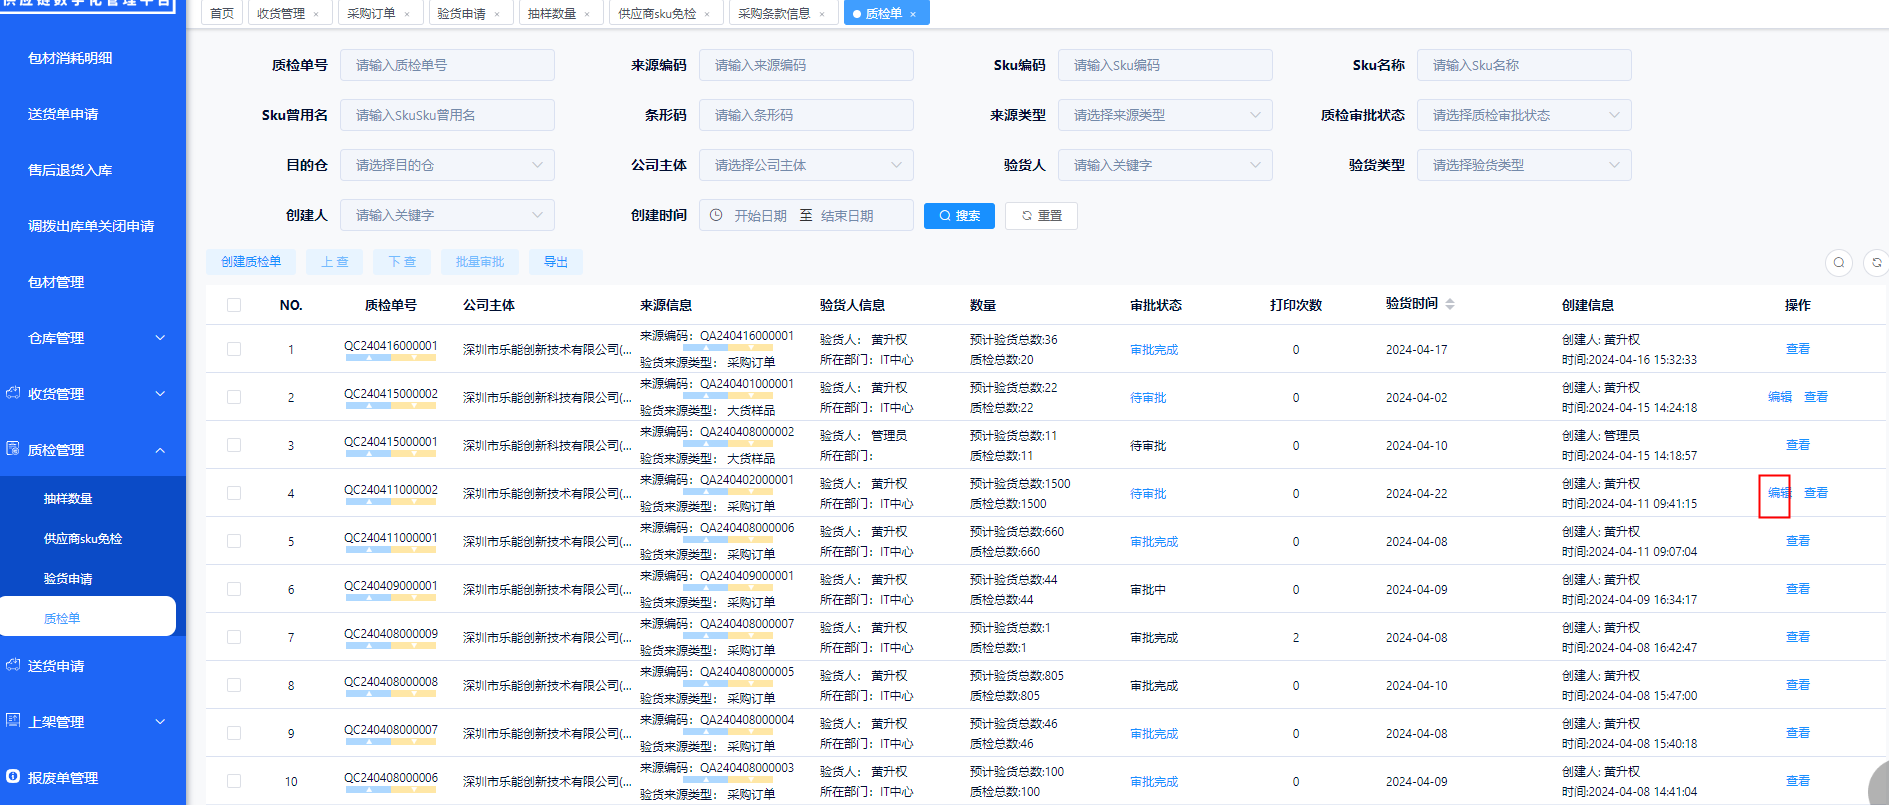Switch to the 验货申请 tab

click(x=461, y=14)
